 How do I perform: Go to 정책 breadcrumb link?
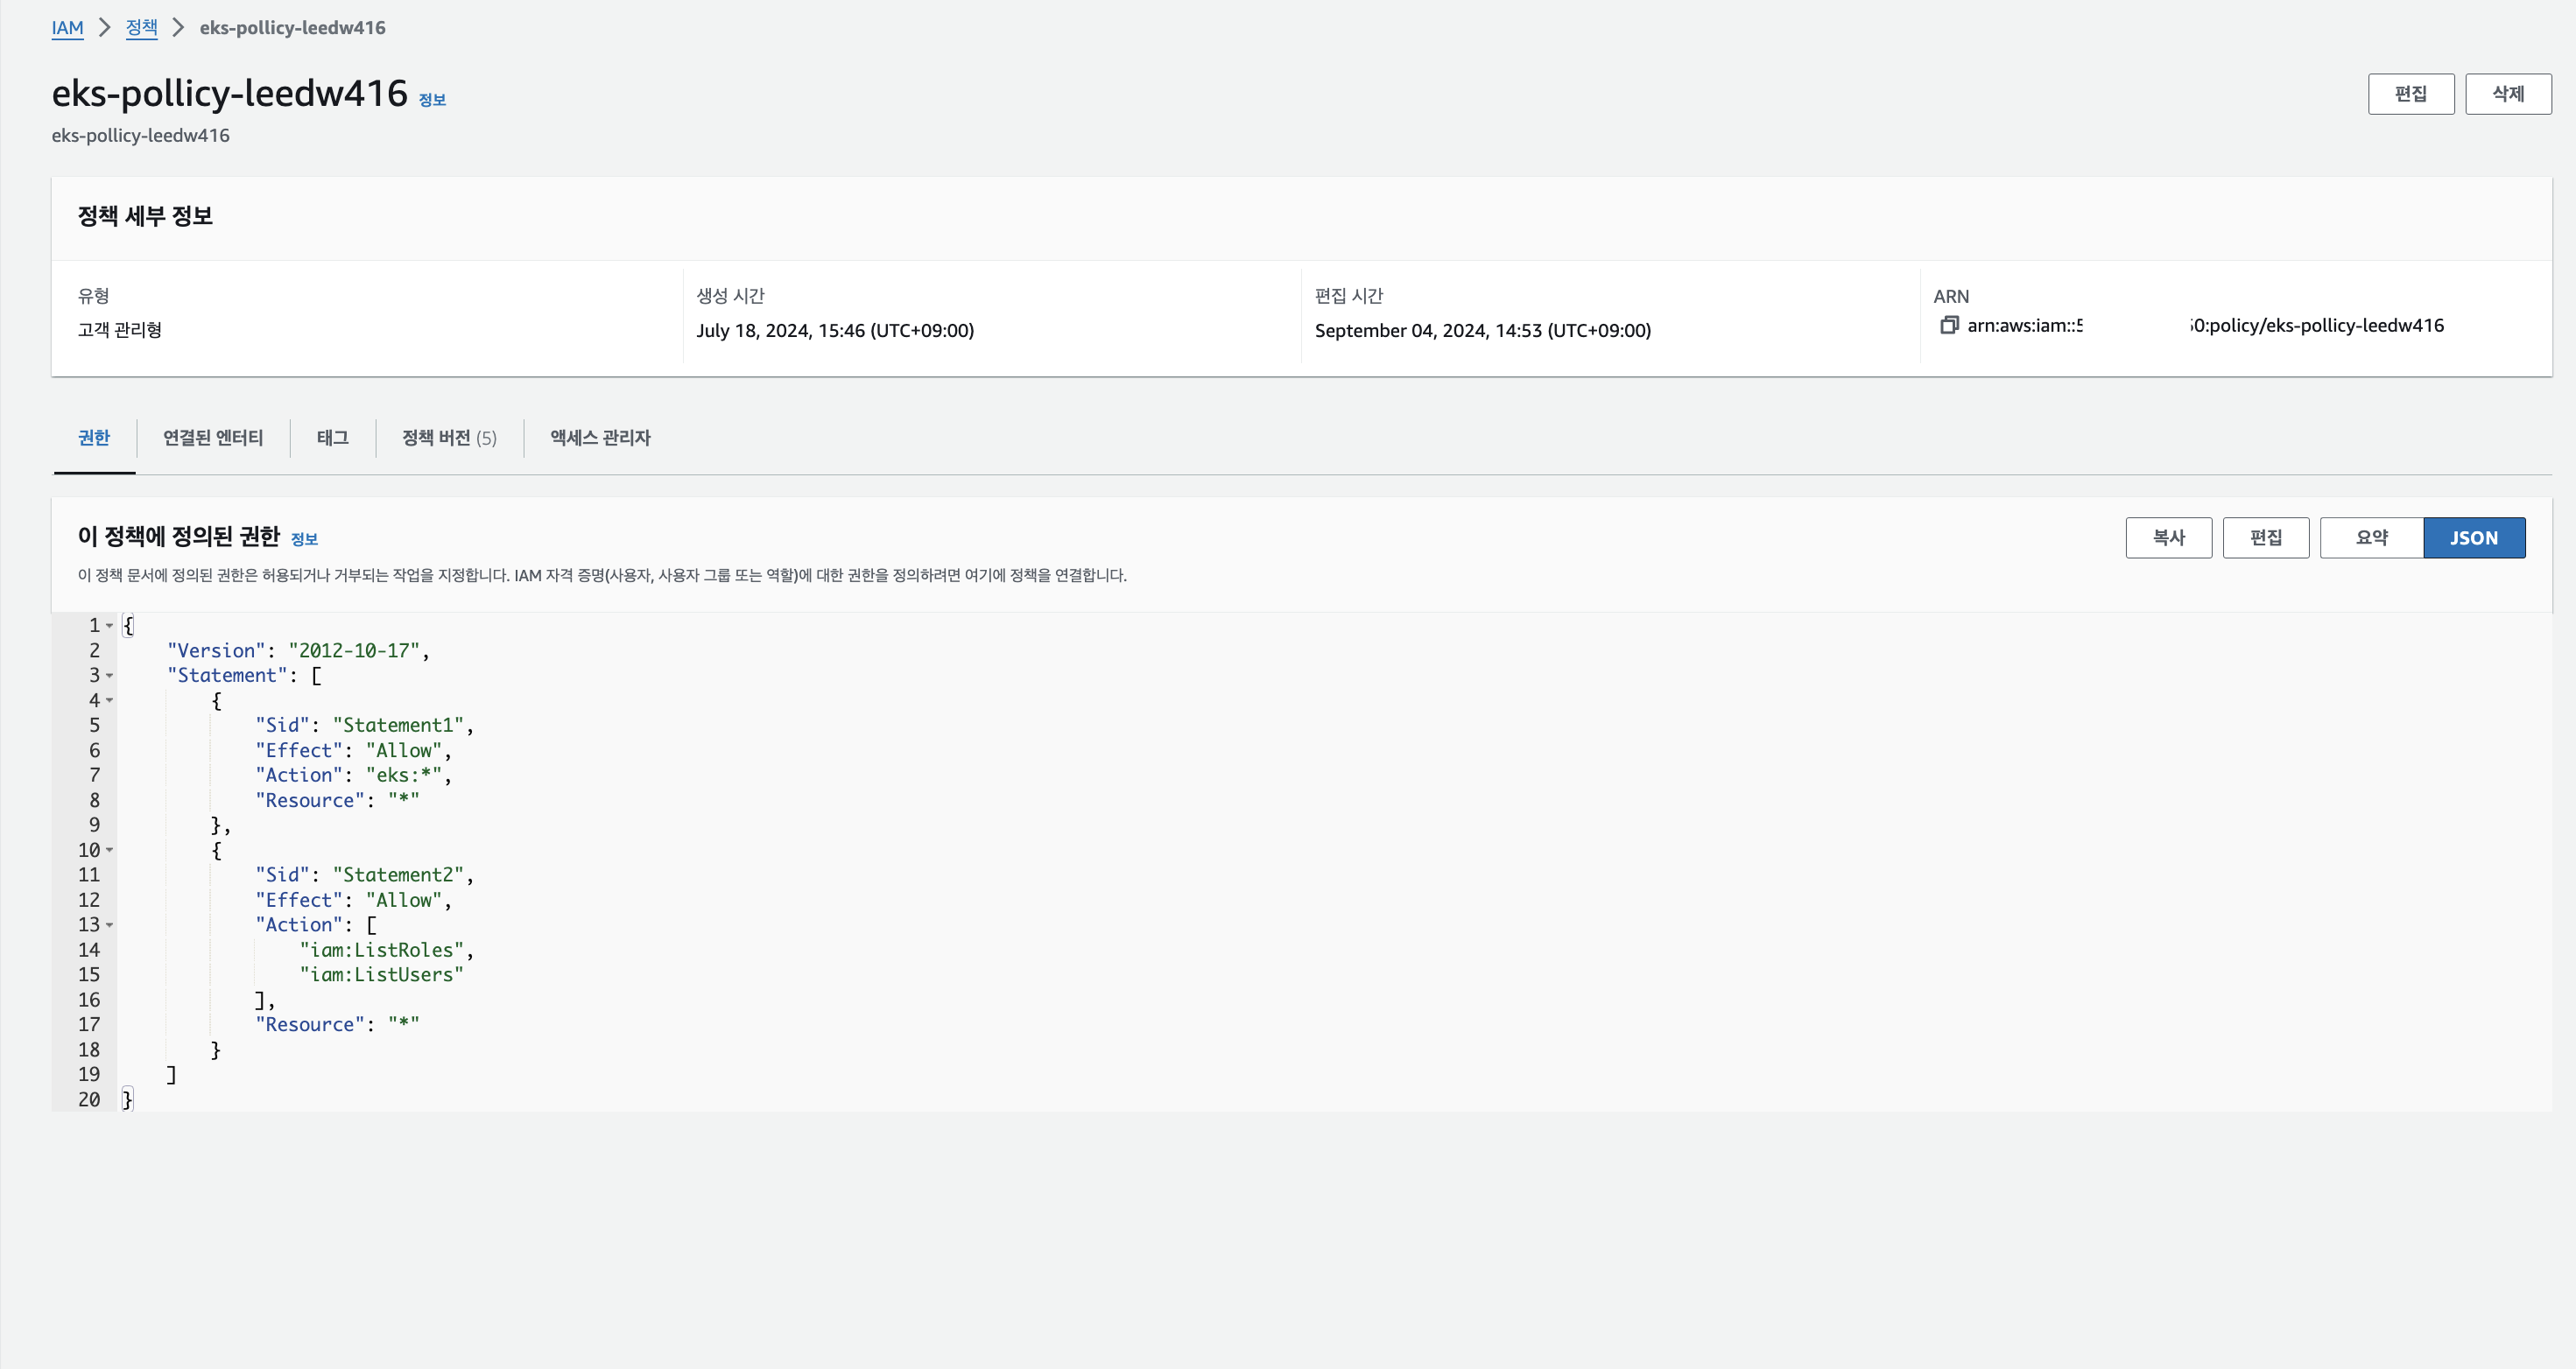pos(141,28)
